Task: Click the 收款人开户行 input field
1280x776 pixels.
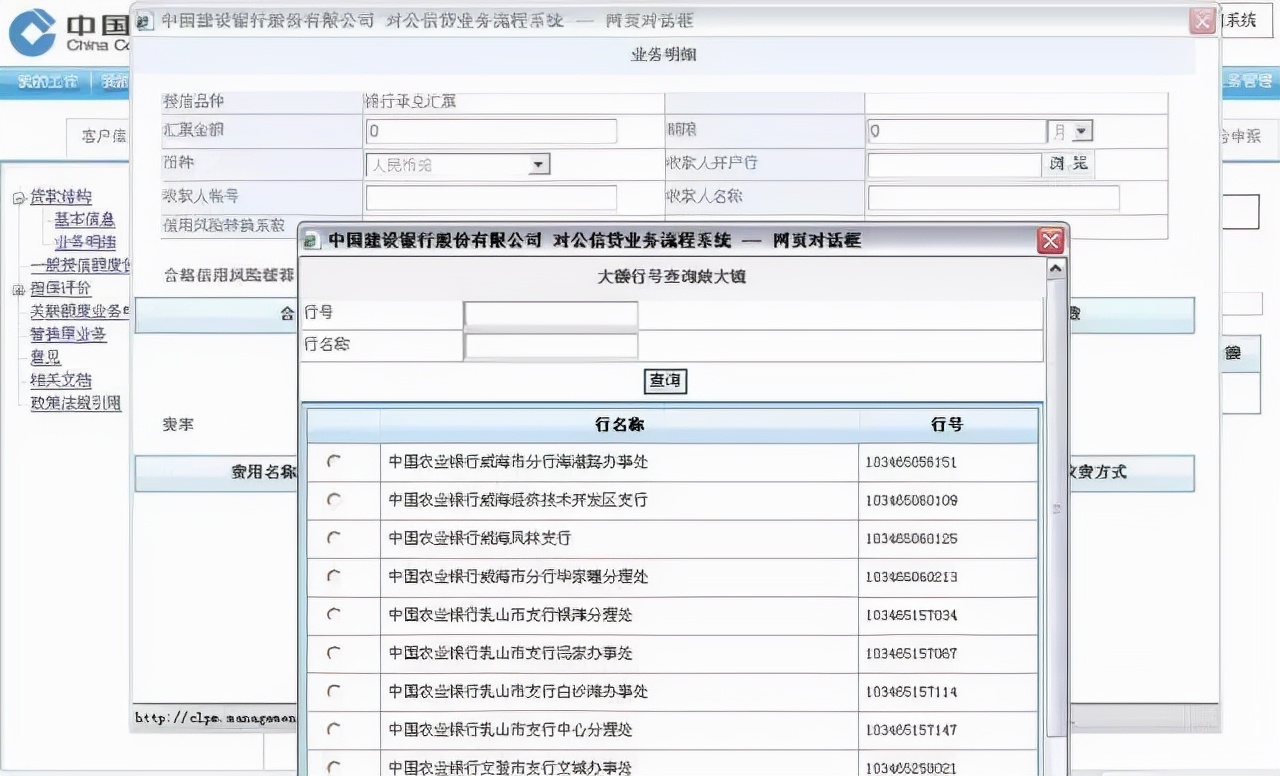Action: (x=955, y=165)
